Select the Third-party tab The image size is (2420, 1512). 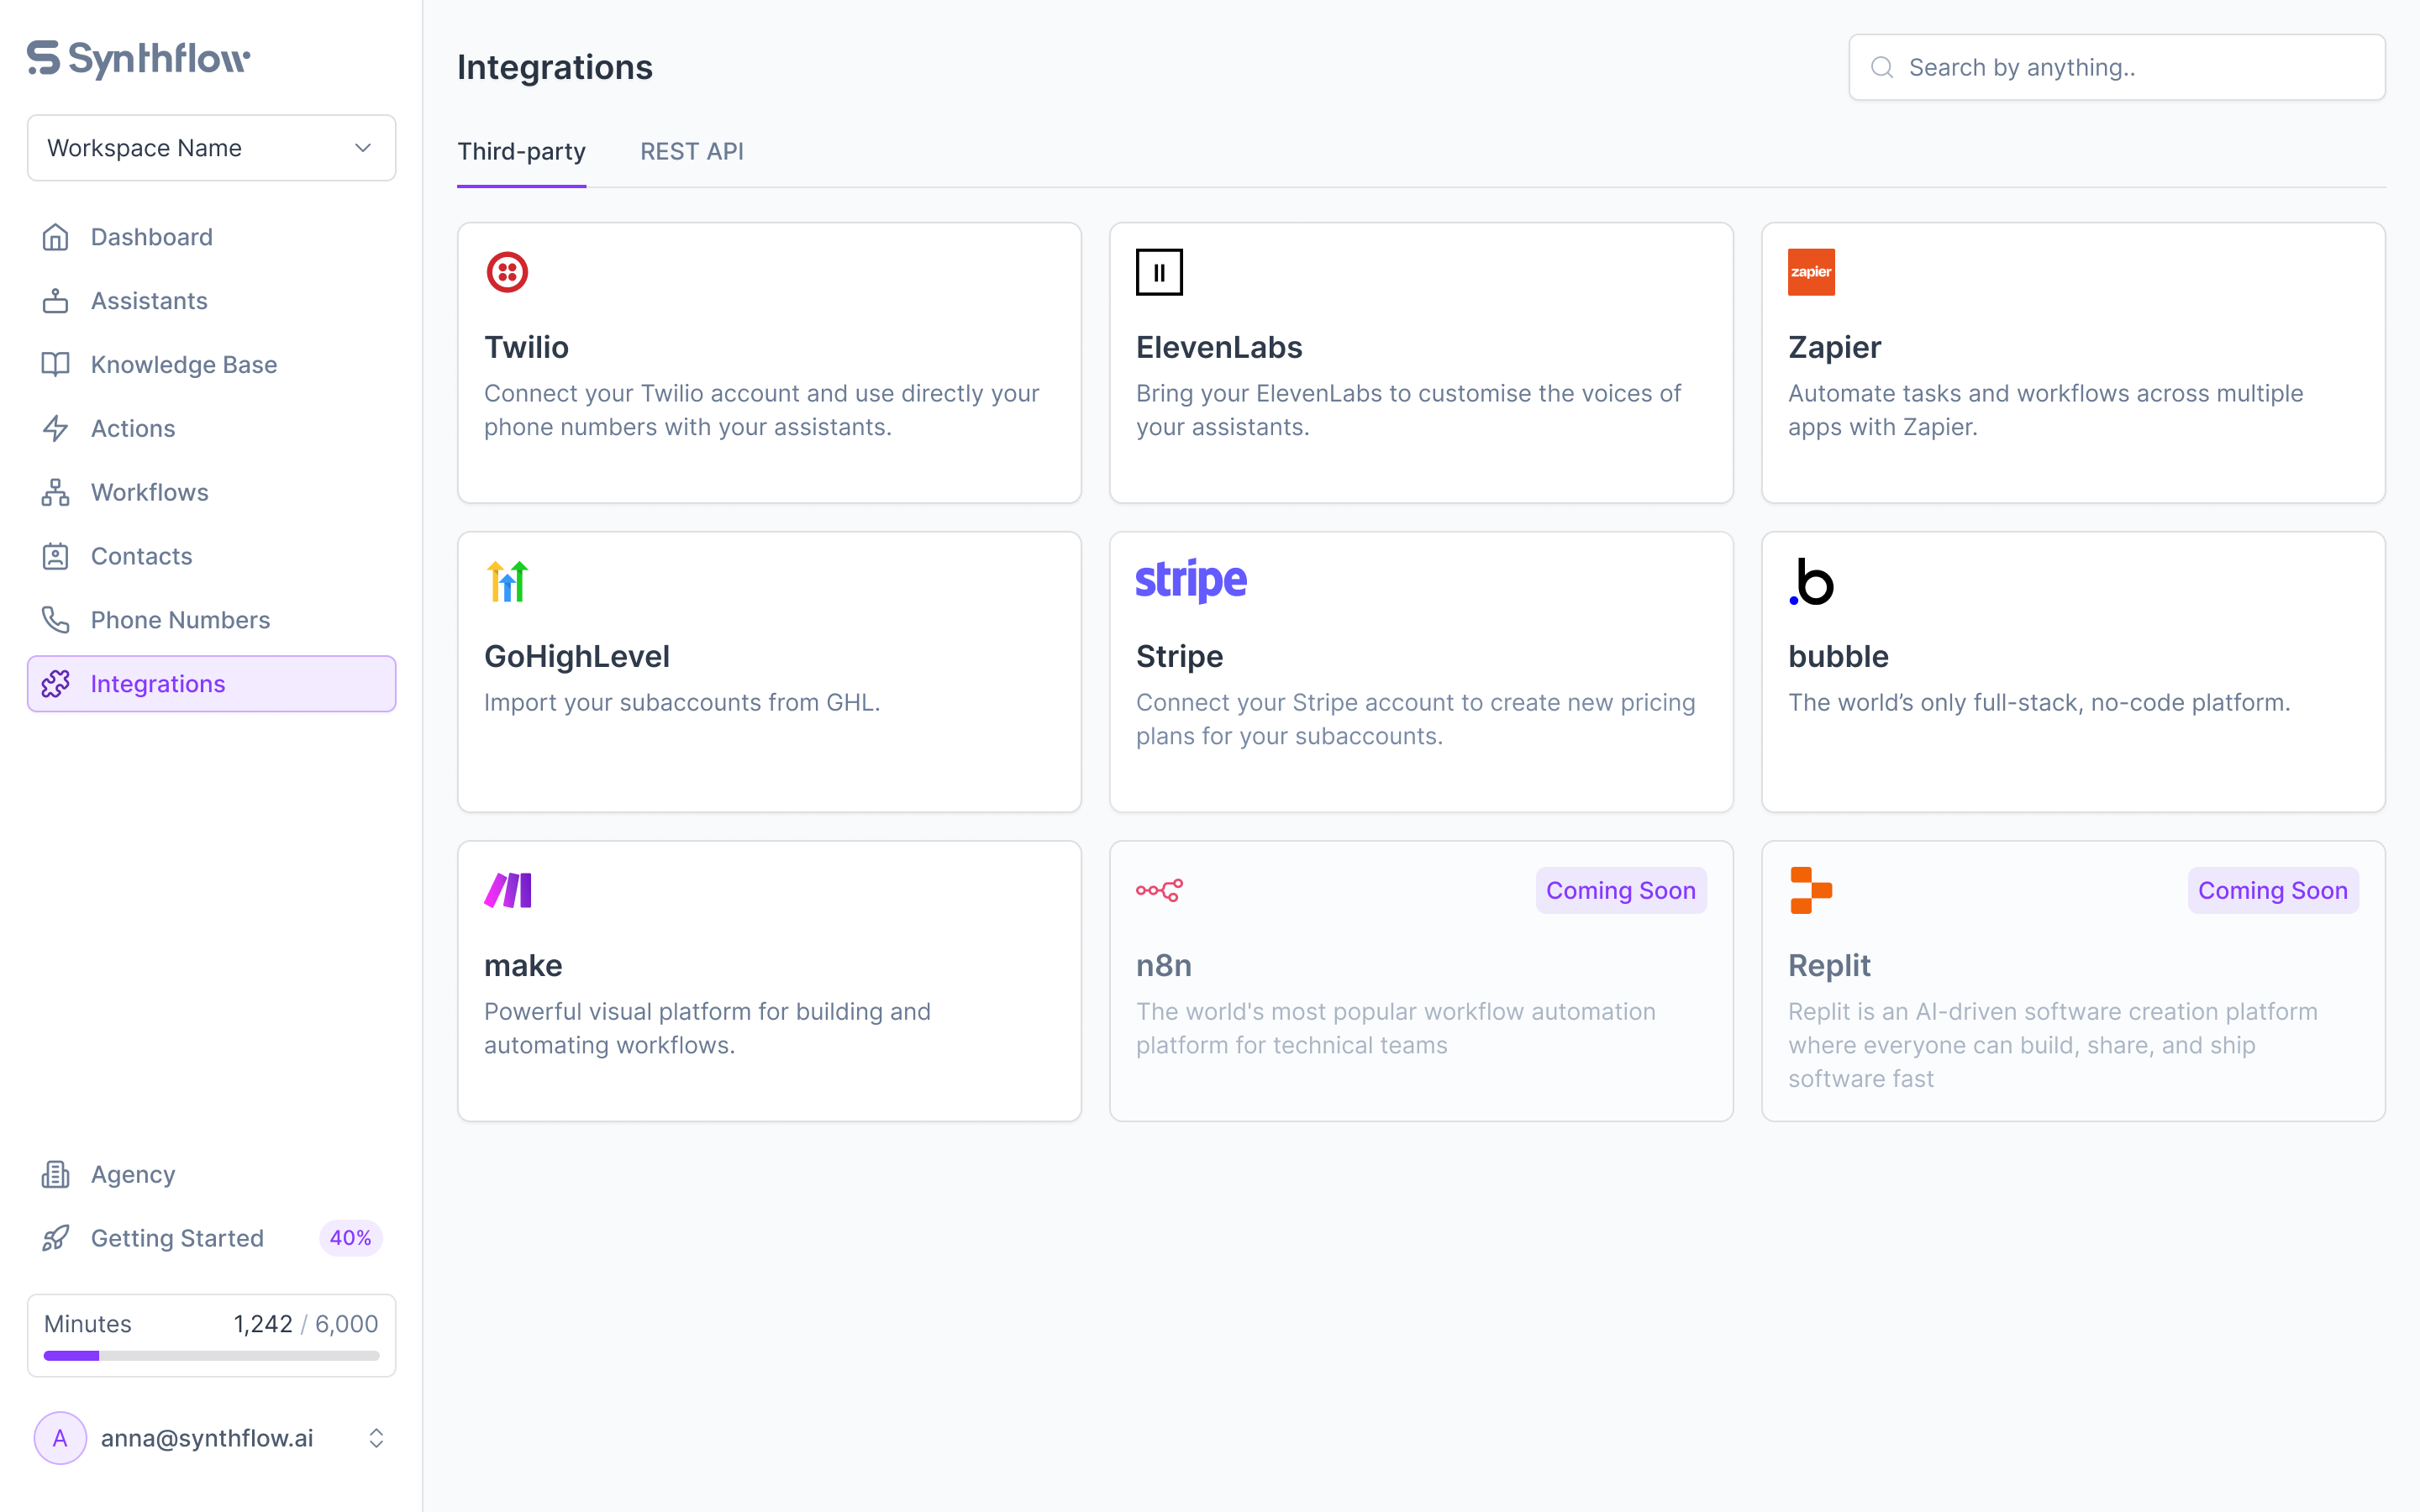click(521, 151)
